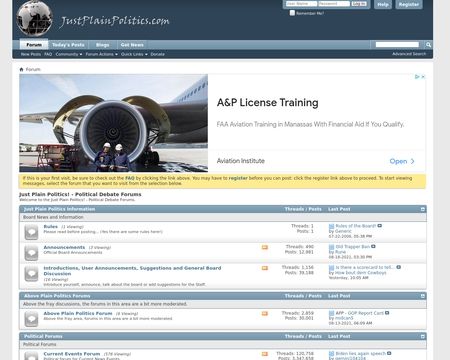Image resolution: width=450 pixels, height=360 pixels.
Task: Open A&P License Training ad headline
Action: pos(267,103)
